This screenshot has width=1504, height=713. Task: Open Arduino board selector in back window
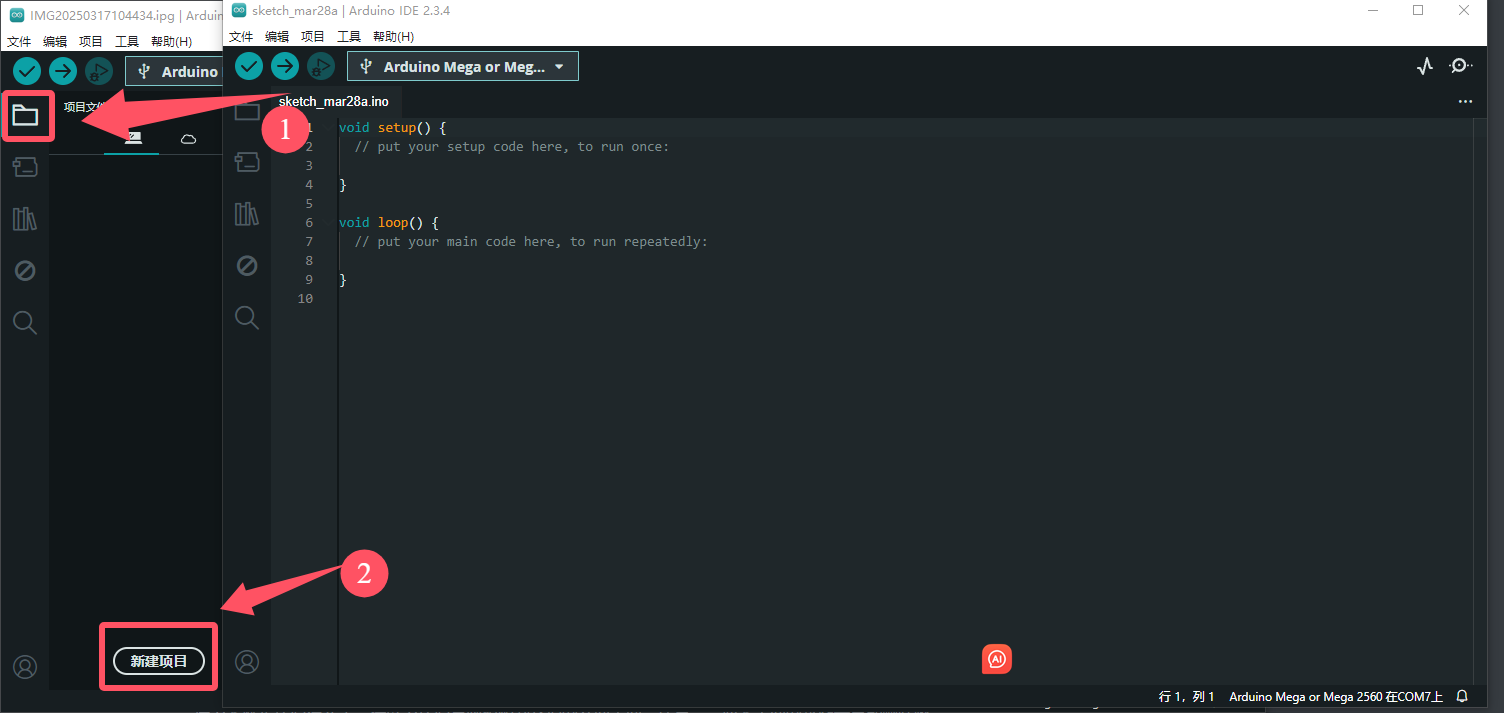coord(174,71)
